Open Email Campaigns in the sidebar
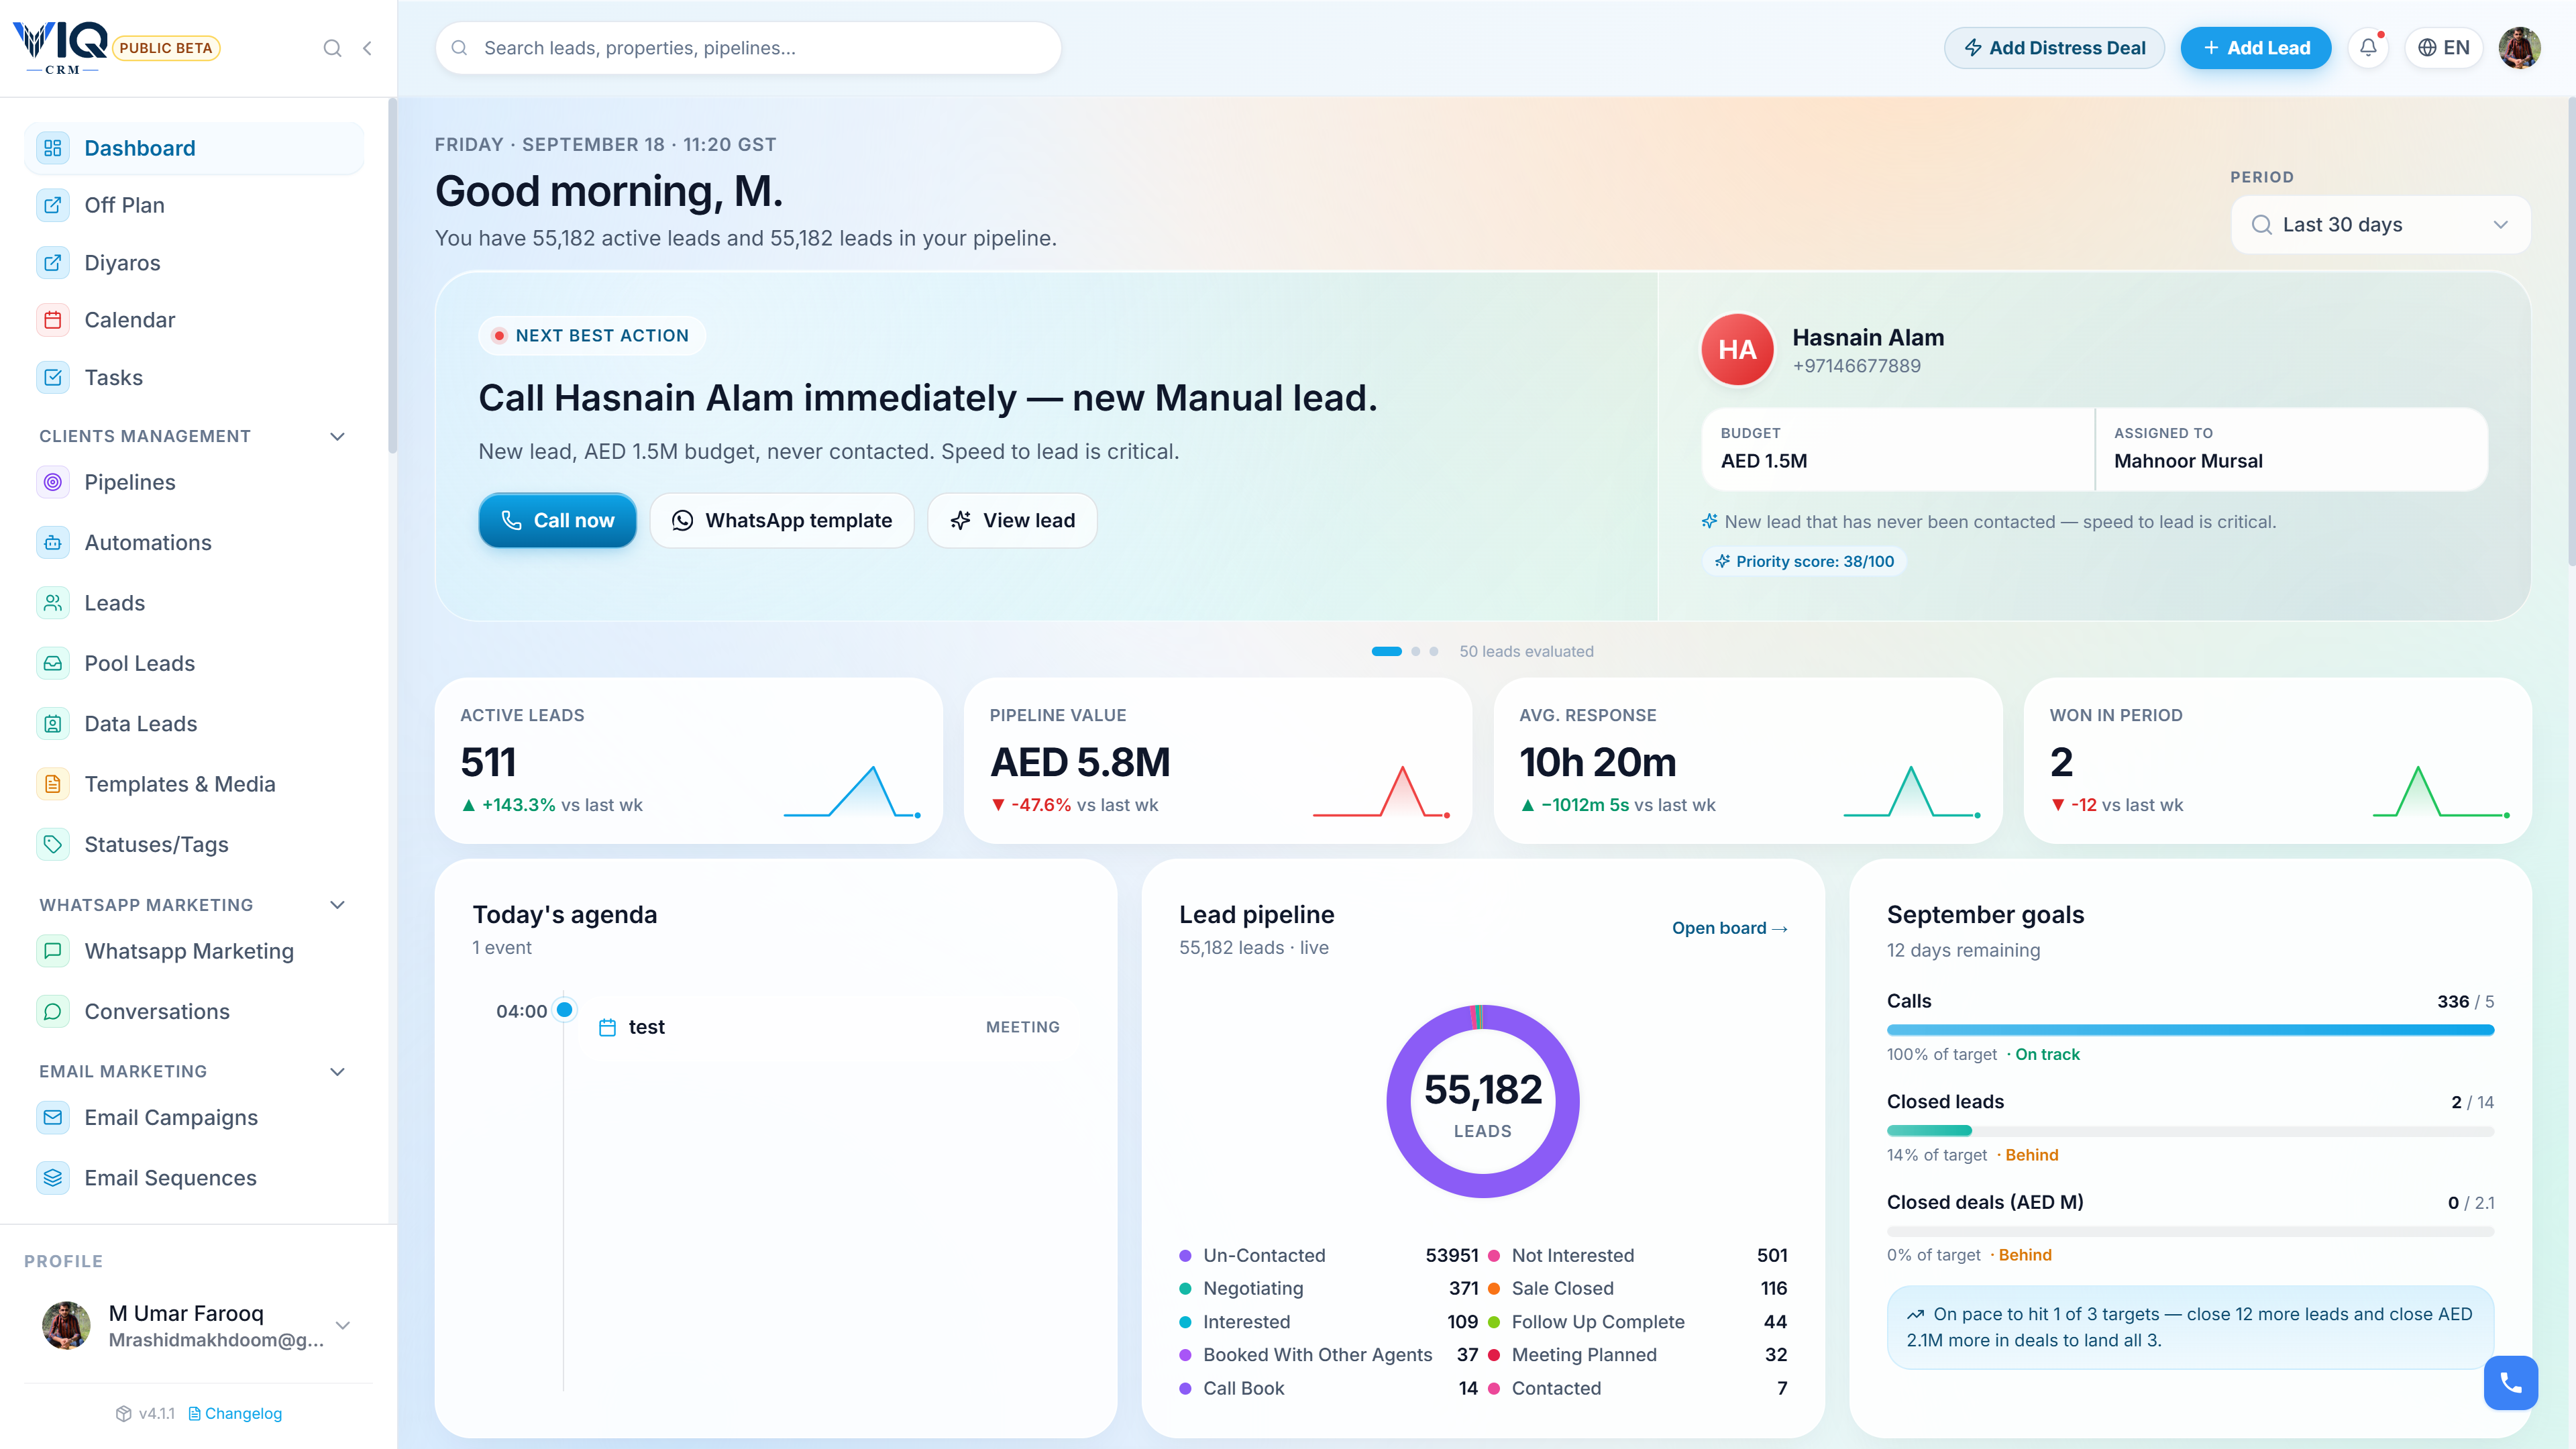Image resolution: width=2576 pixels, height=1449 pixels. pyautogui.click(x=194, y=1117)
